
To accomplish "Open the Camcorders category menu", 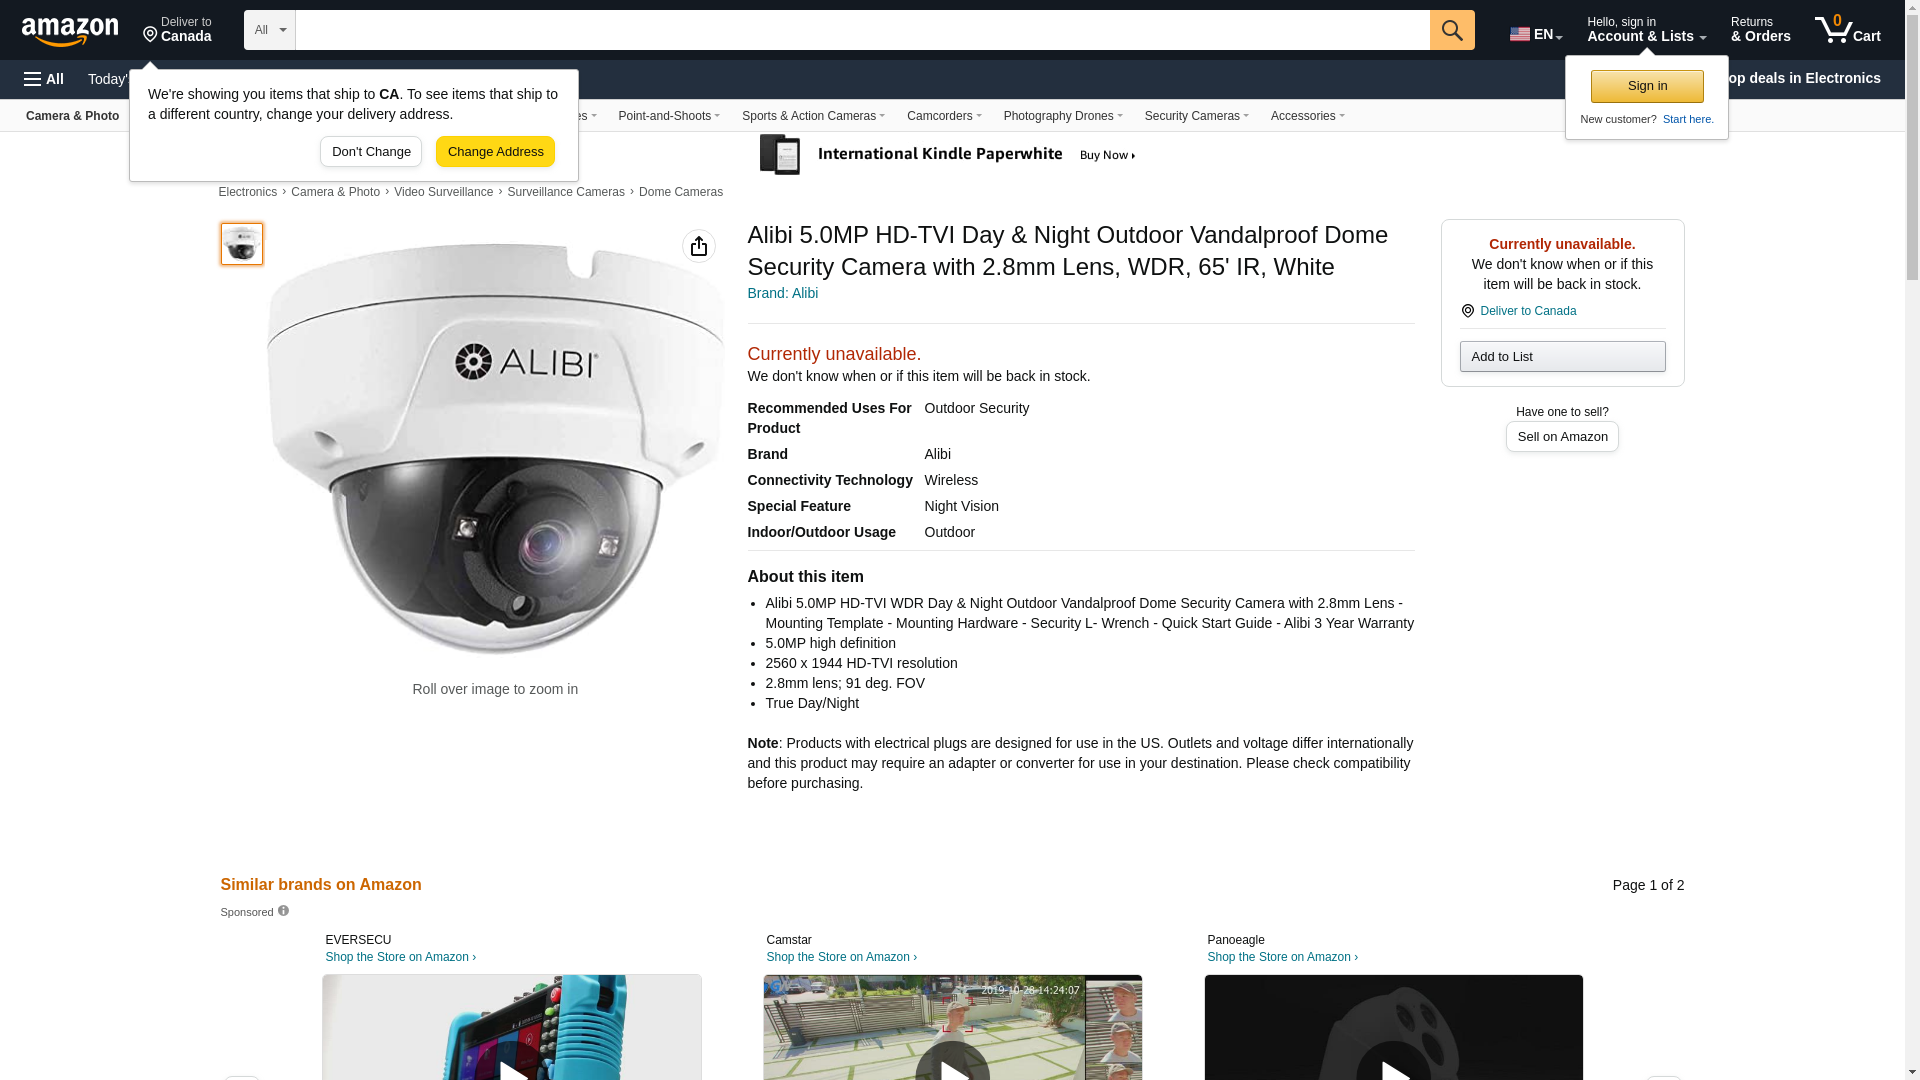I will 943,116.
